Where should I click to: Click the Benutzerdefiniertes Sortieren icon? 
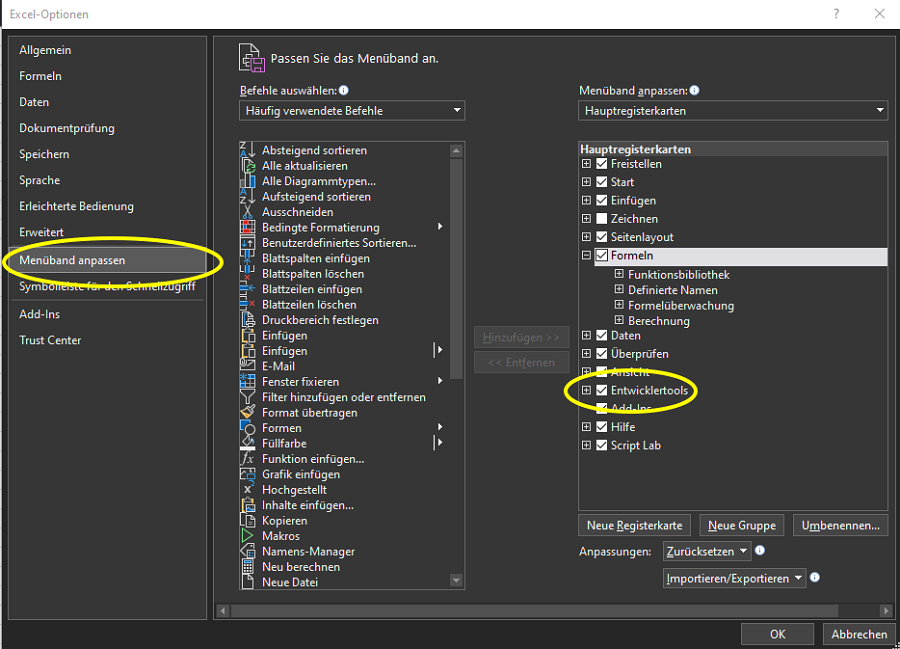click(x=247, y=243)
